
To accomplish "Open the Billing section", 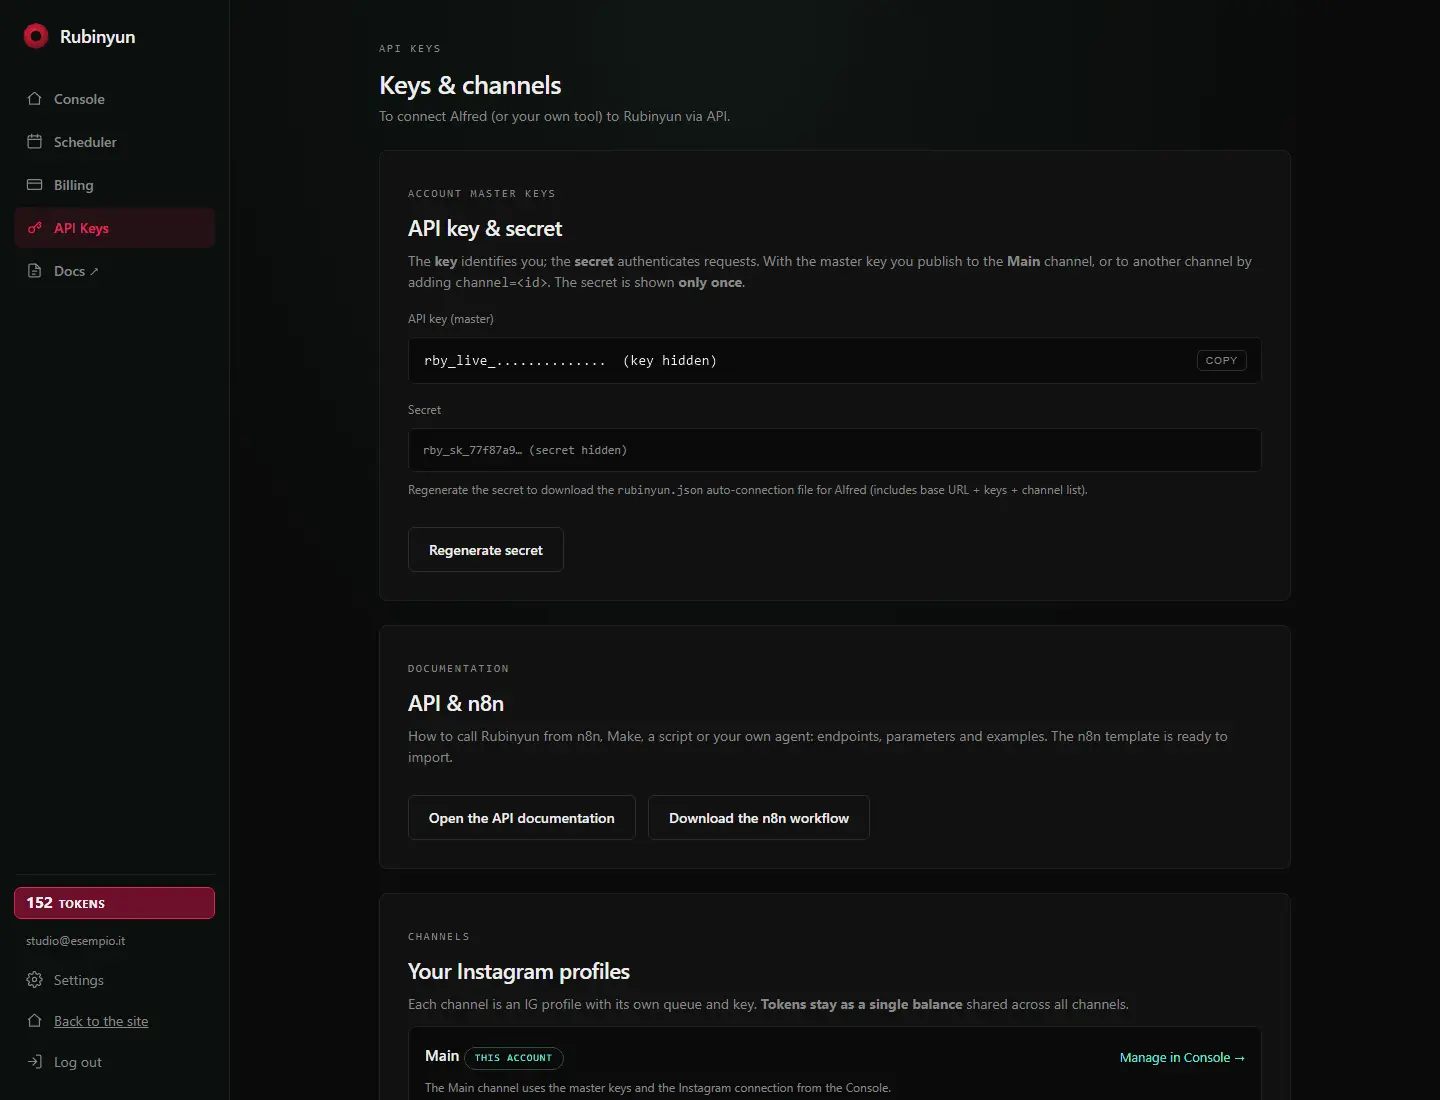I will click(114, 185).
